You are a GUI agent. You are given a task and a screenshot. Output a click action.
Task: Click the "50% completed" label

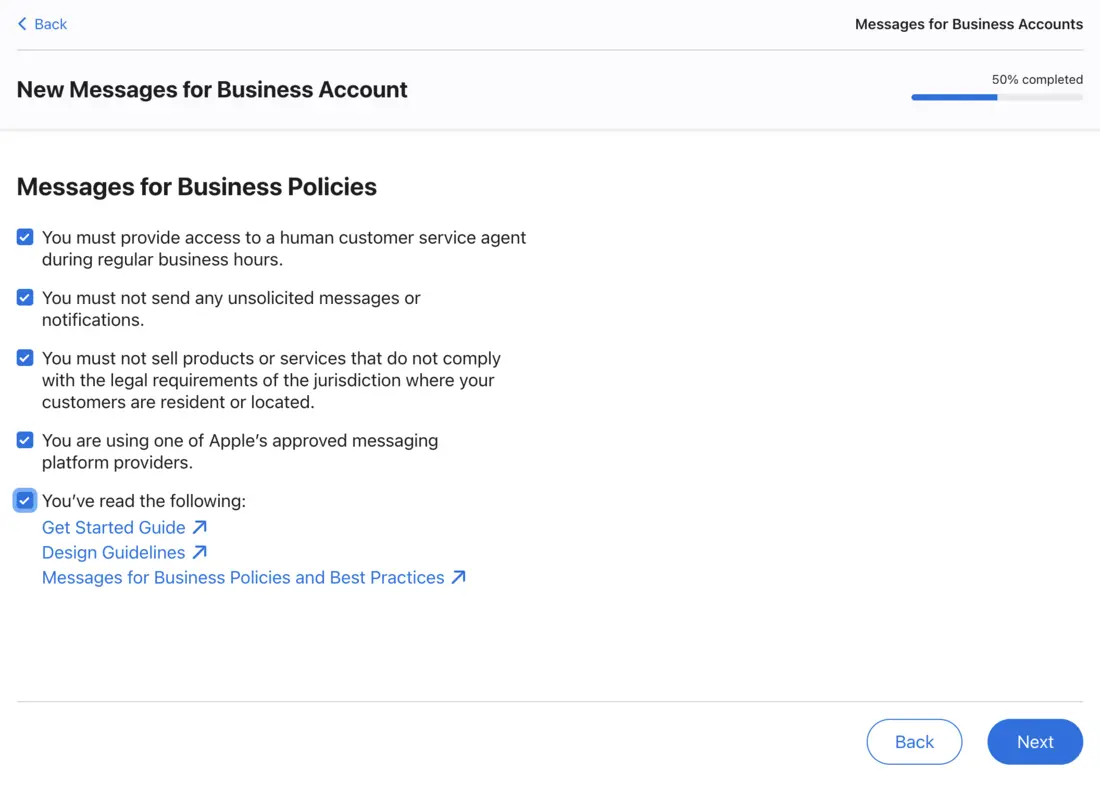[x=1037, y=79]
